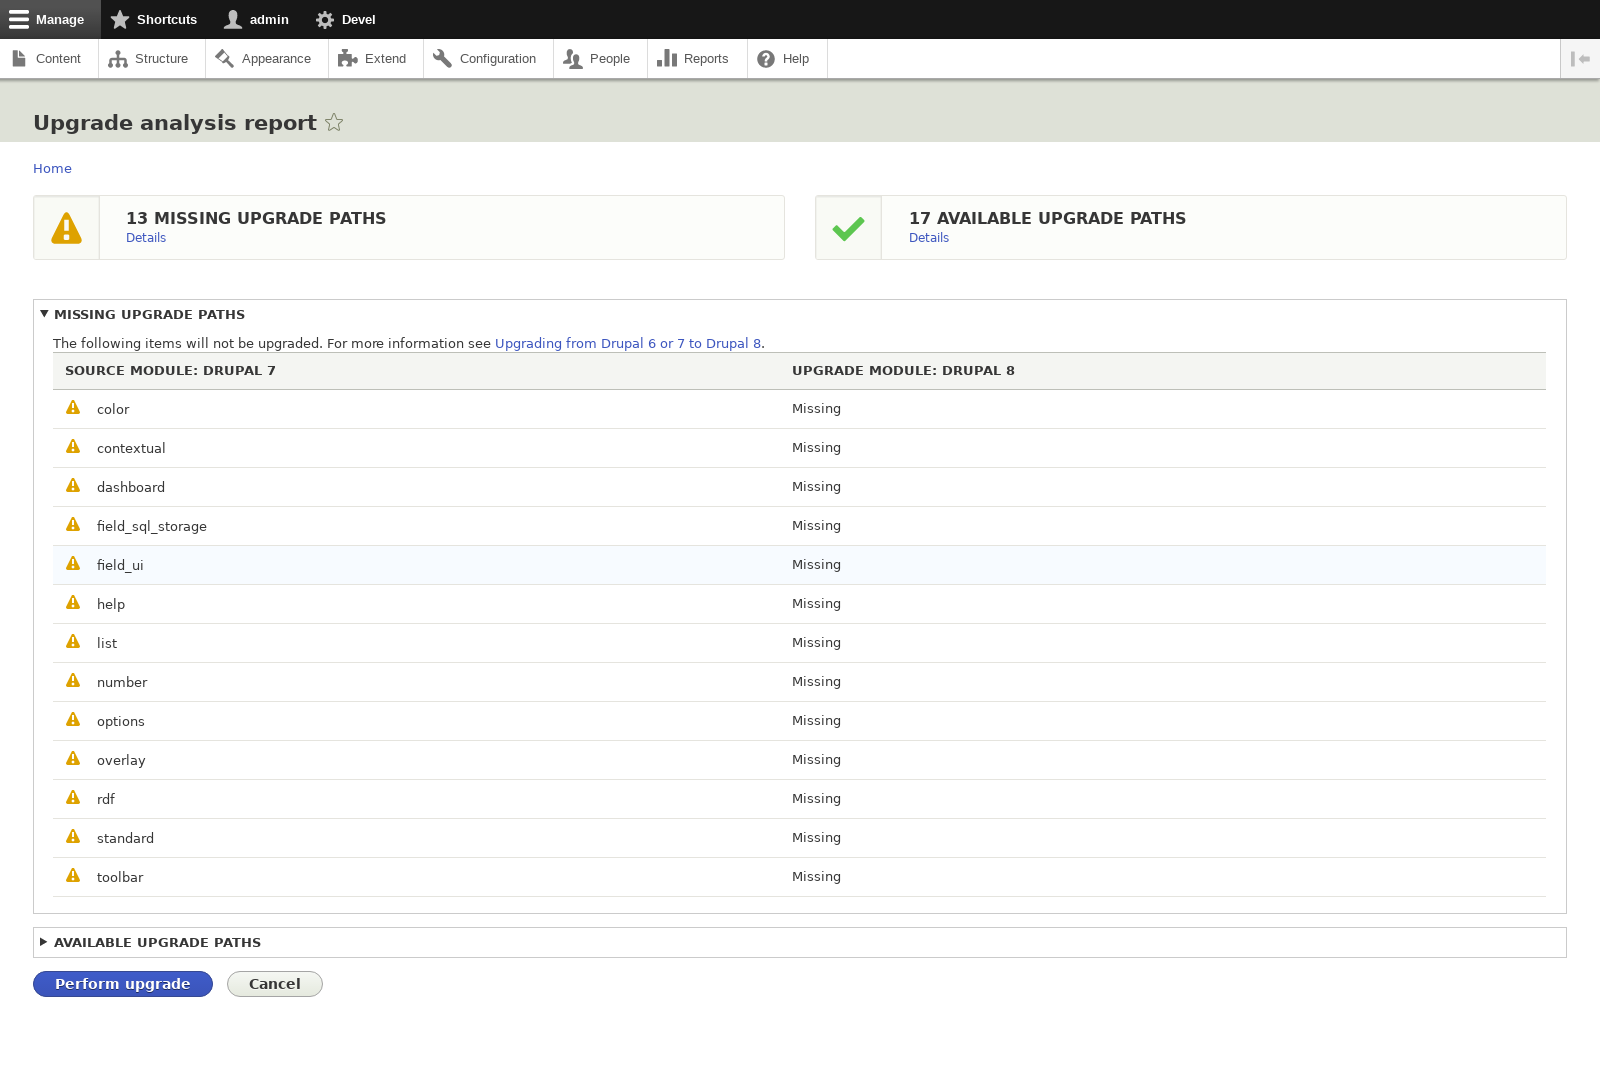
Task: Click the Extend puzzle piece icon
Action: (347, 59)
